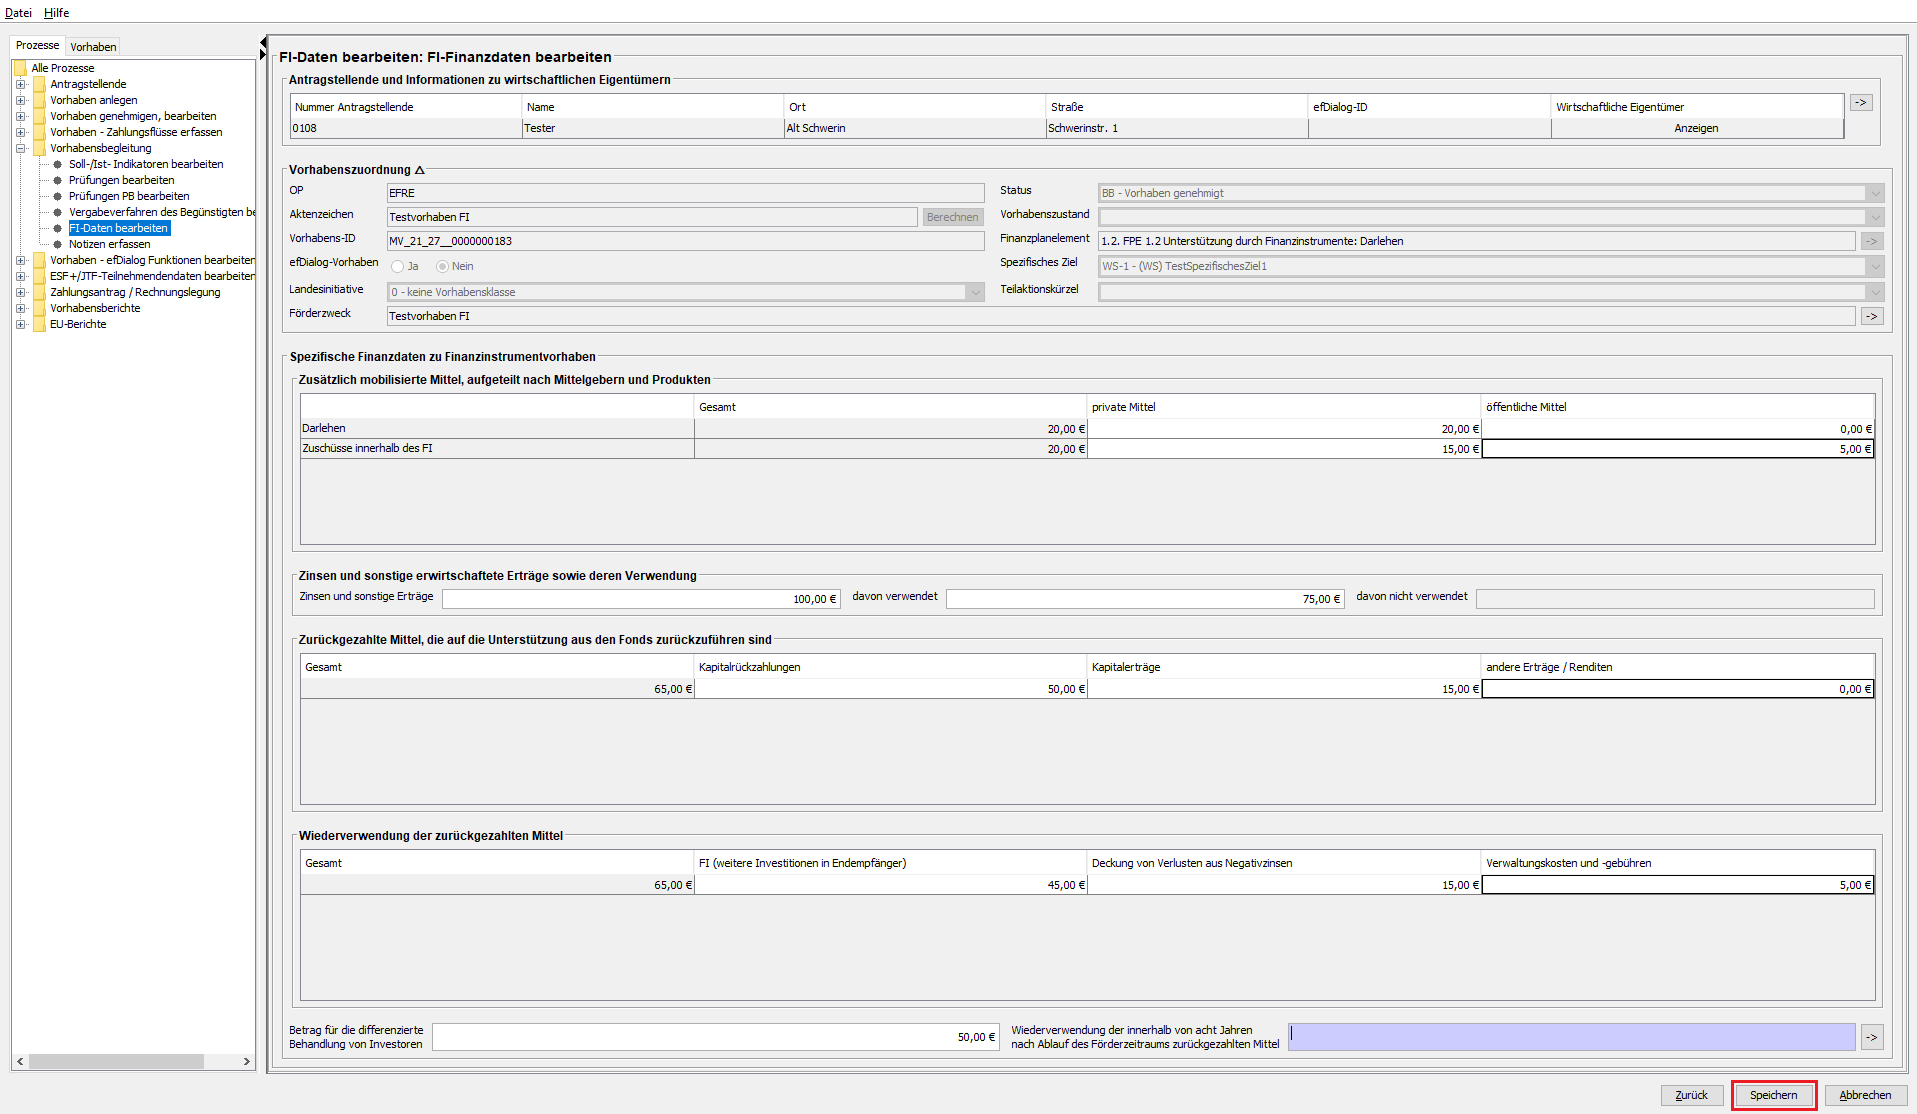Viewport: 1917px width, 1114px height.
Task: Open the Landesinitiative dropdown
Action: point(975,292)
